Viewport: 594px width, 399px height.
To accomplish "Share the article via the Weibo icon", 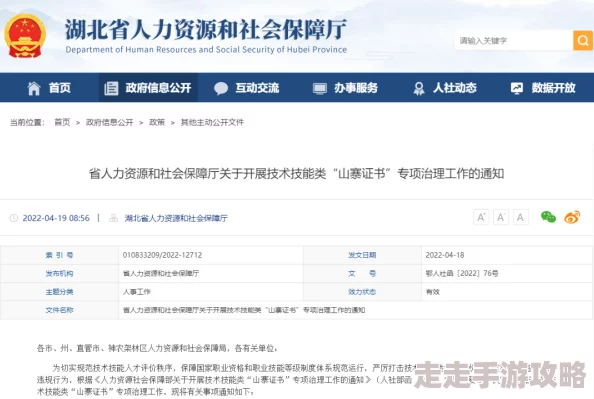I will click(572, 217).
